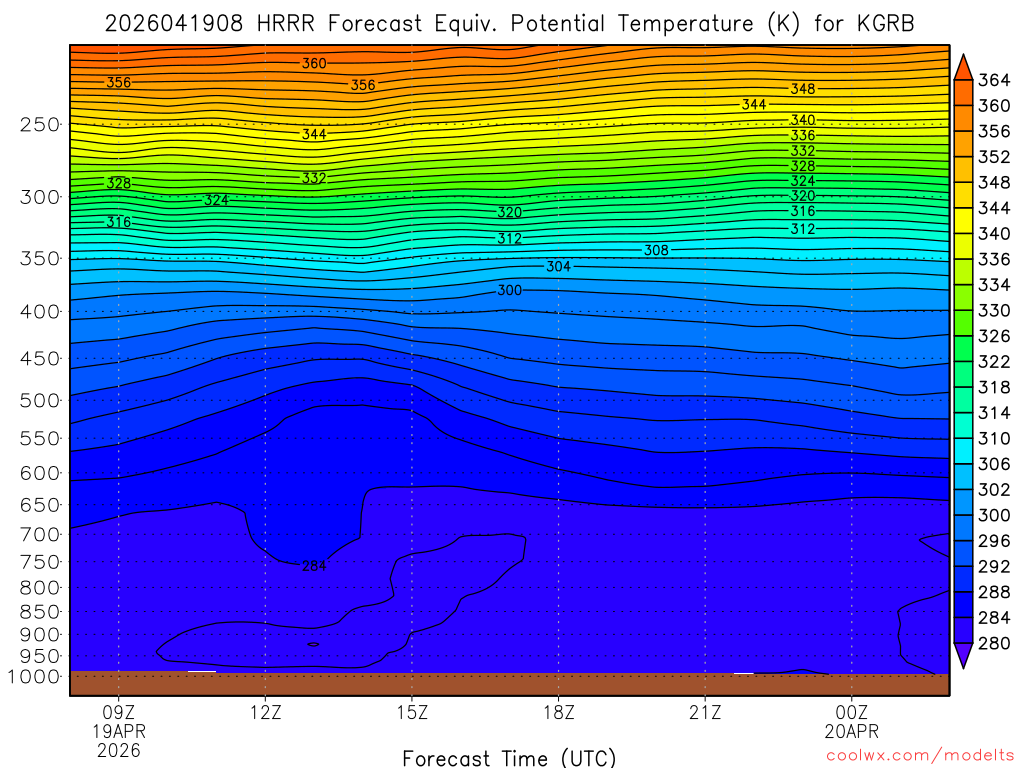The width and height of the screenshot is (1024, 768).
Task: Click the 300 pressure level label
Action: coord(40,197)
